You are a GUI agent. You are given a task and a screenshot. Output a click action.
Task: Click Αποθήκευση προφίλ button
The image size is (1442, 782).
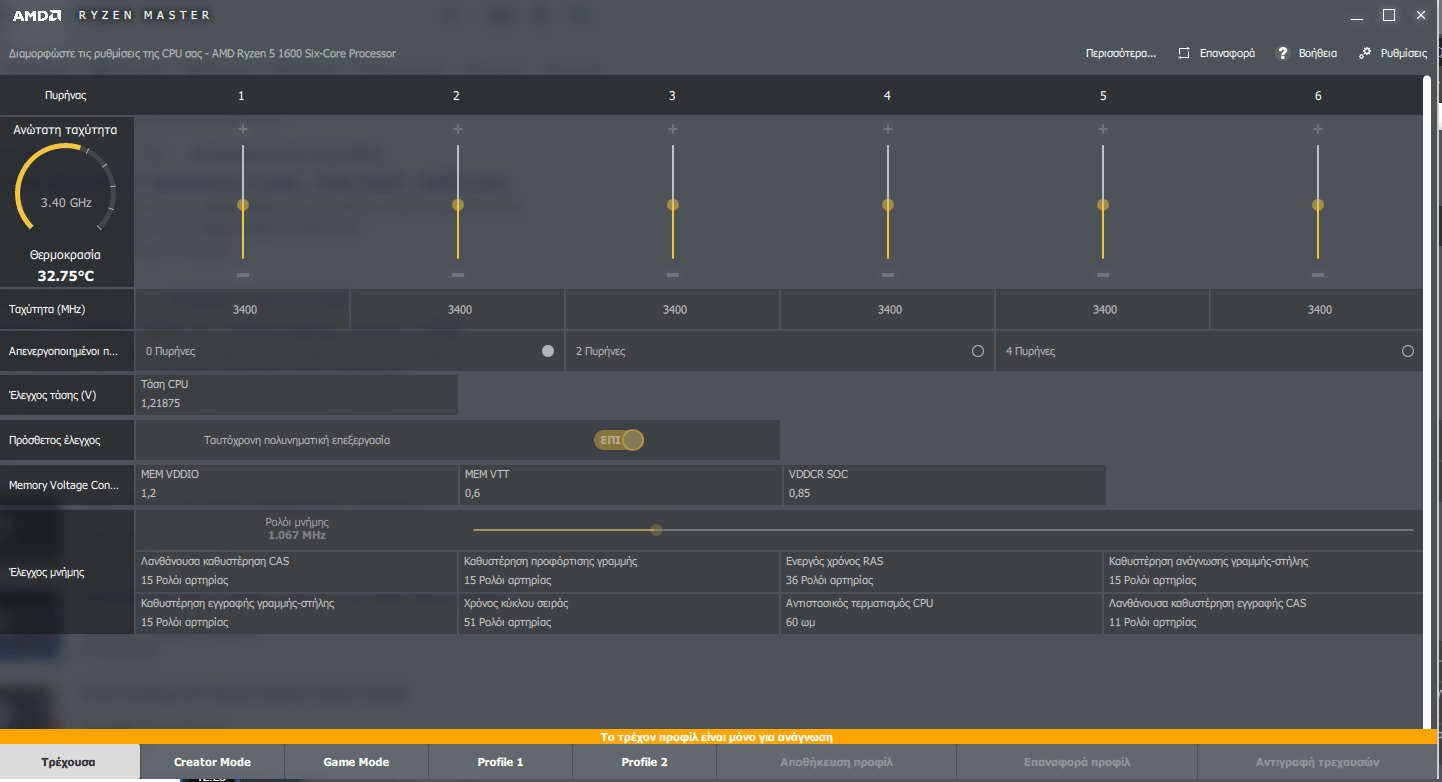pos(836,762)
